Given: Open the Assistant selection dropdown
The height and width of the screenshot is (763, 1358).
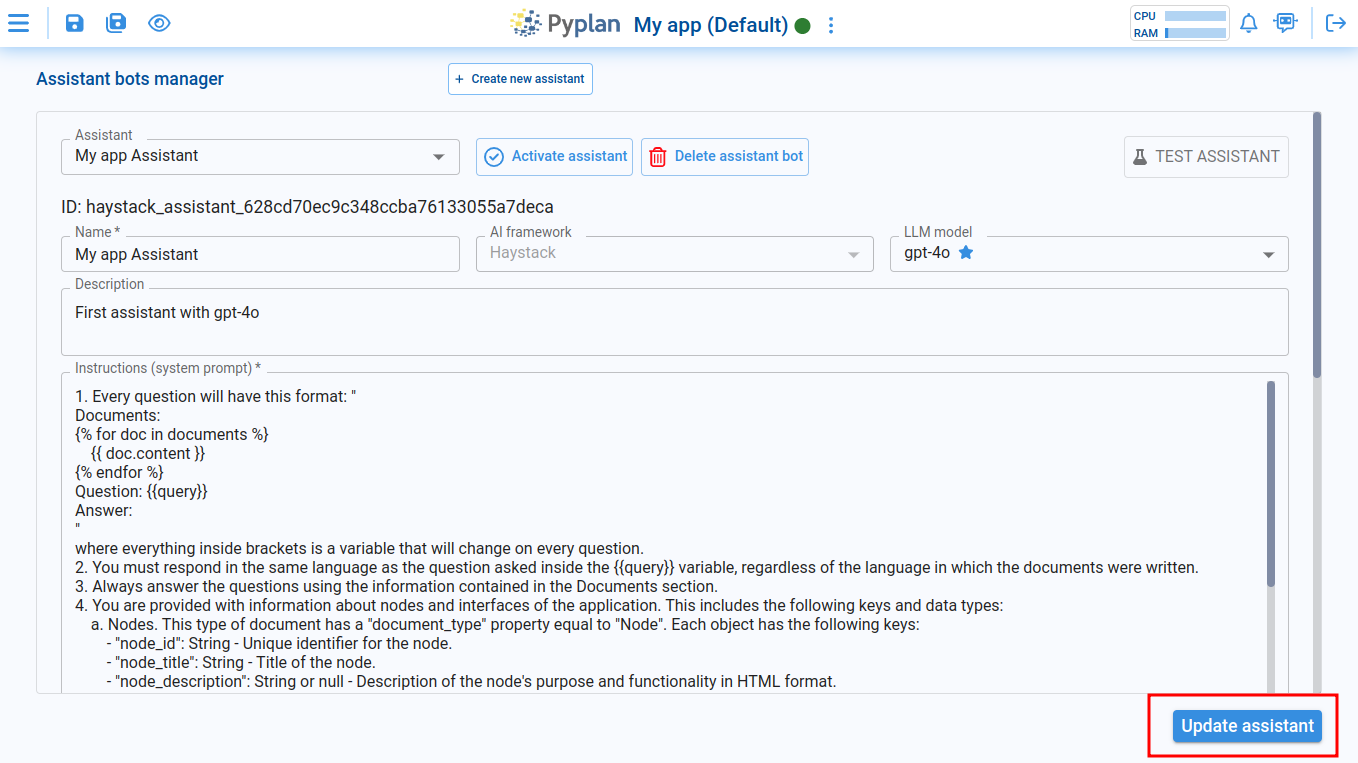Looking at the screenshot, I should tap(438, 156).
